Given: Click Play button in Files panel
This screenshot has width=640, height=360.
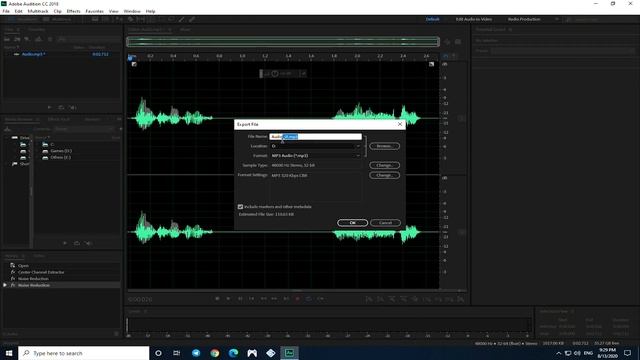Looking at the screenshot, I should pos(49,107).
